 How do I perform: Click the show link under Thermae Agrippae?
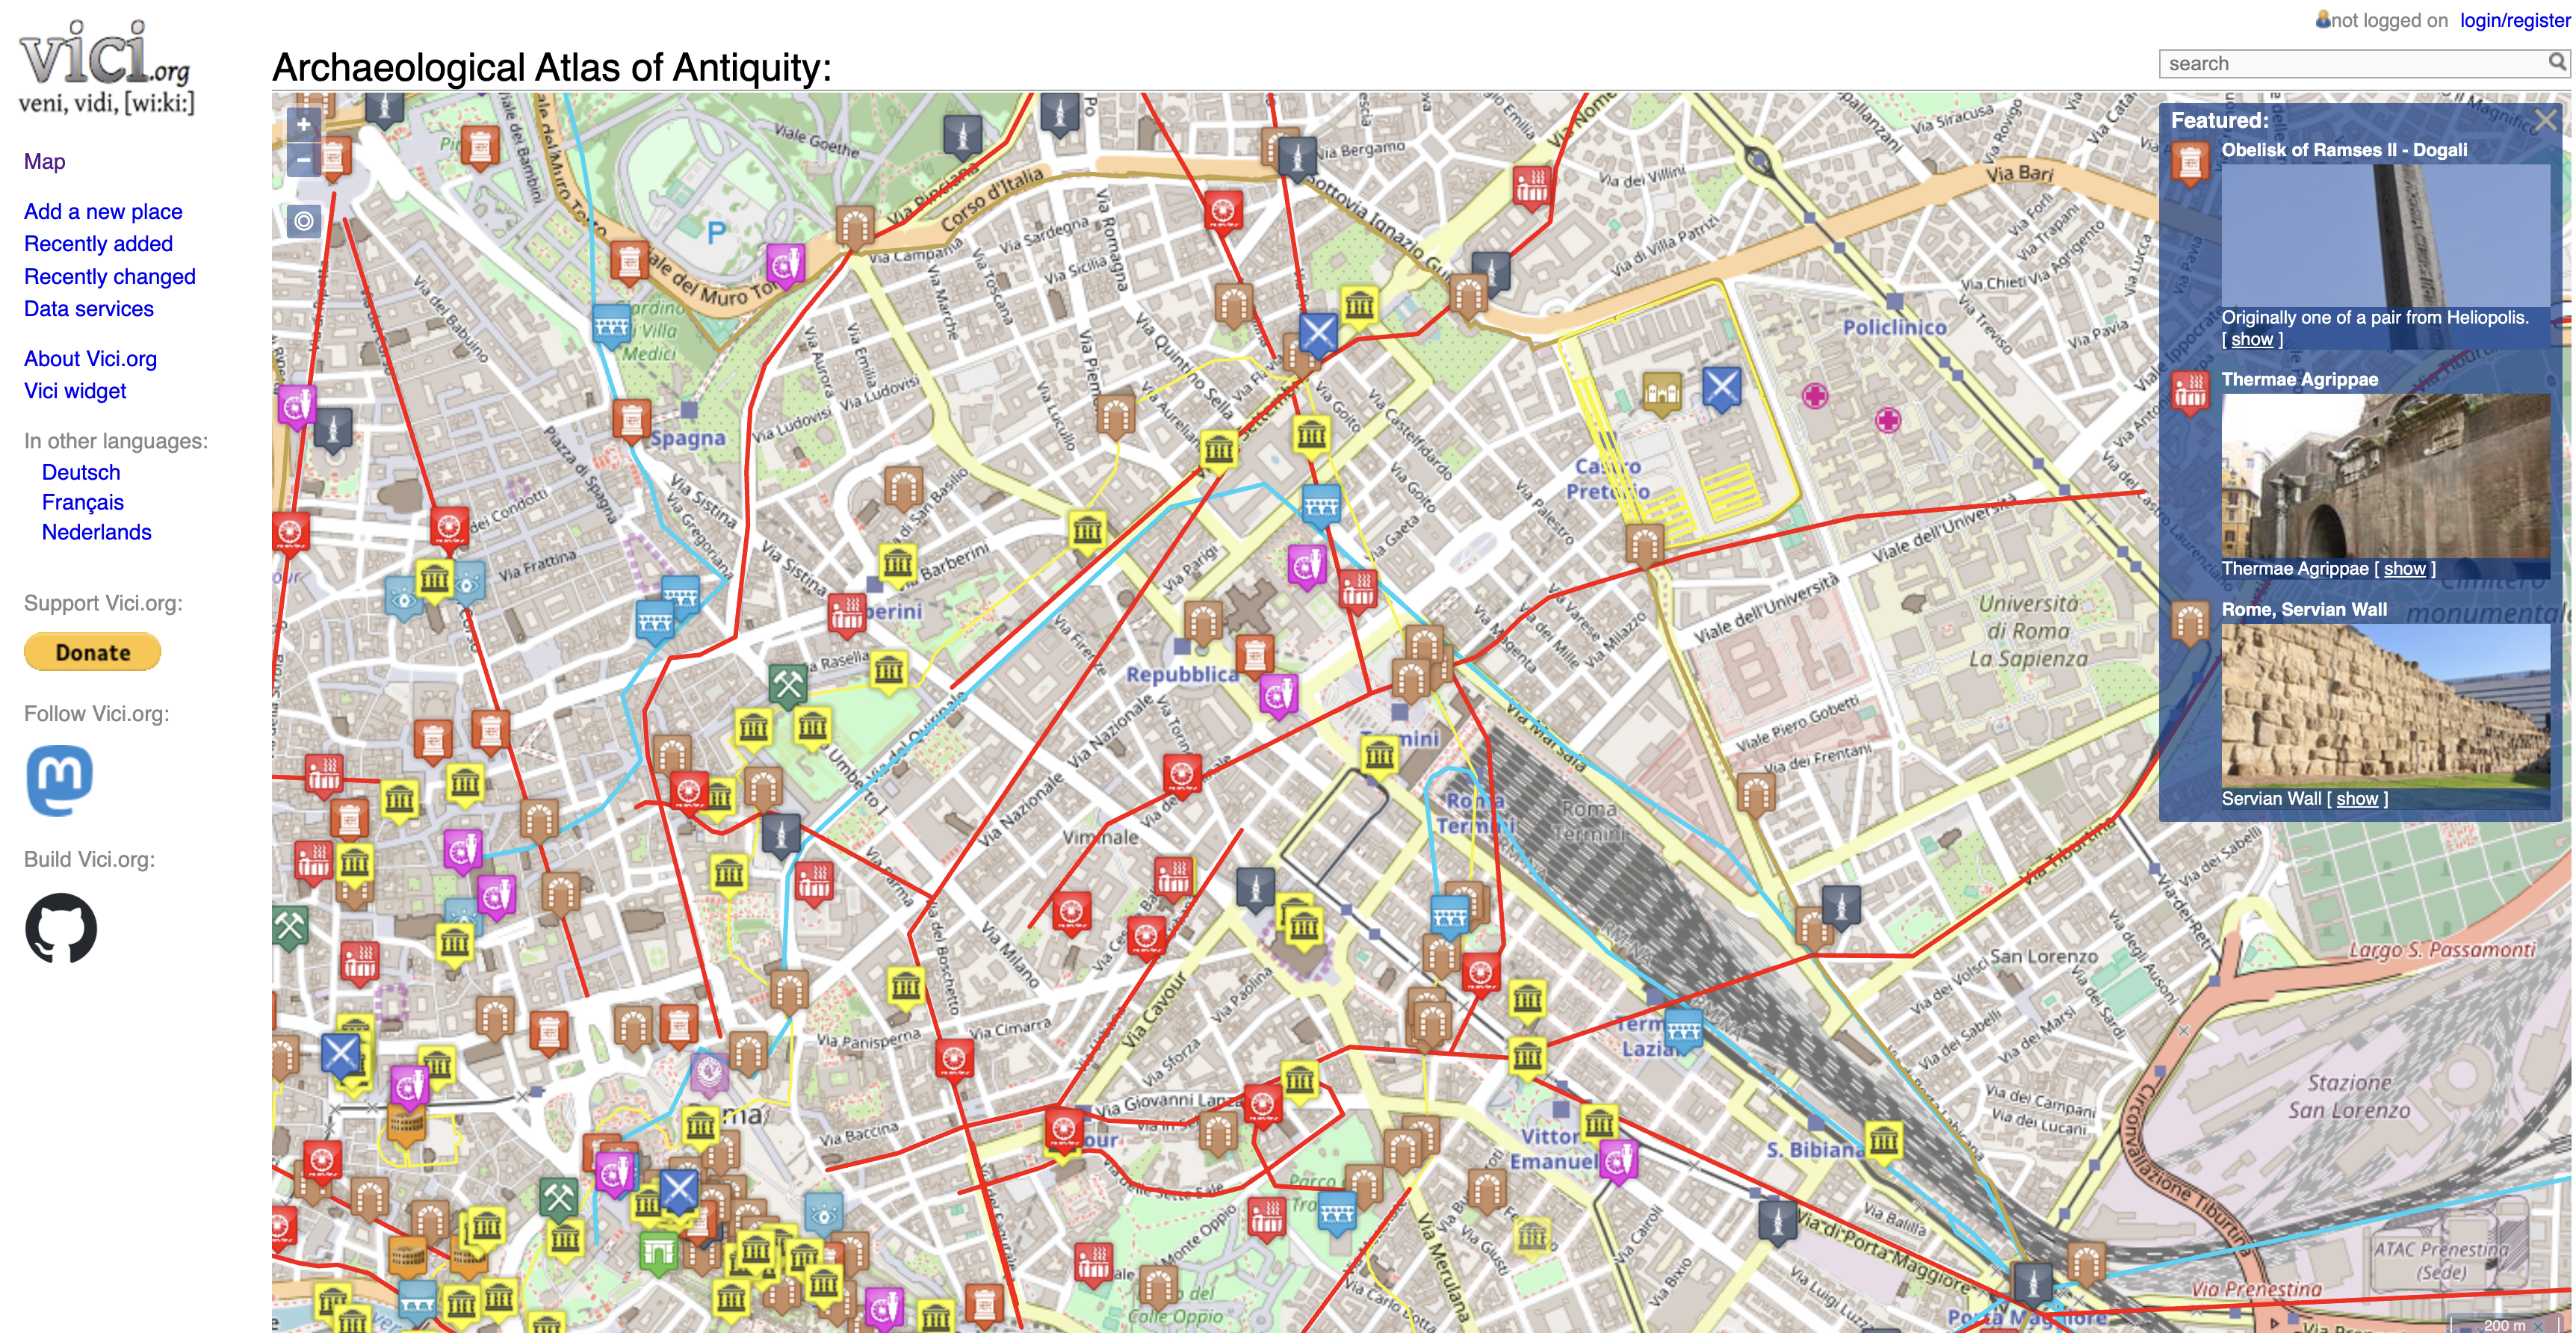click(x=2404, y=569)
